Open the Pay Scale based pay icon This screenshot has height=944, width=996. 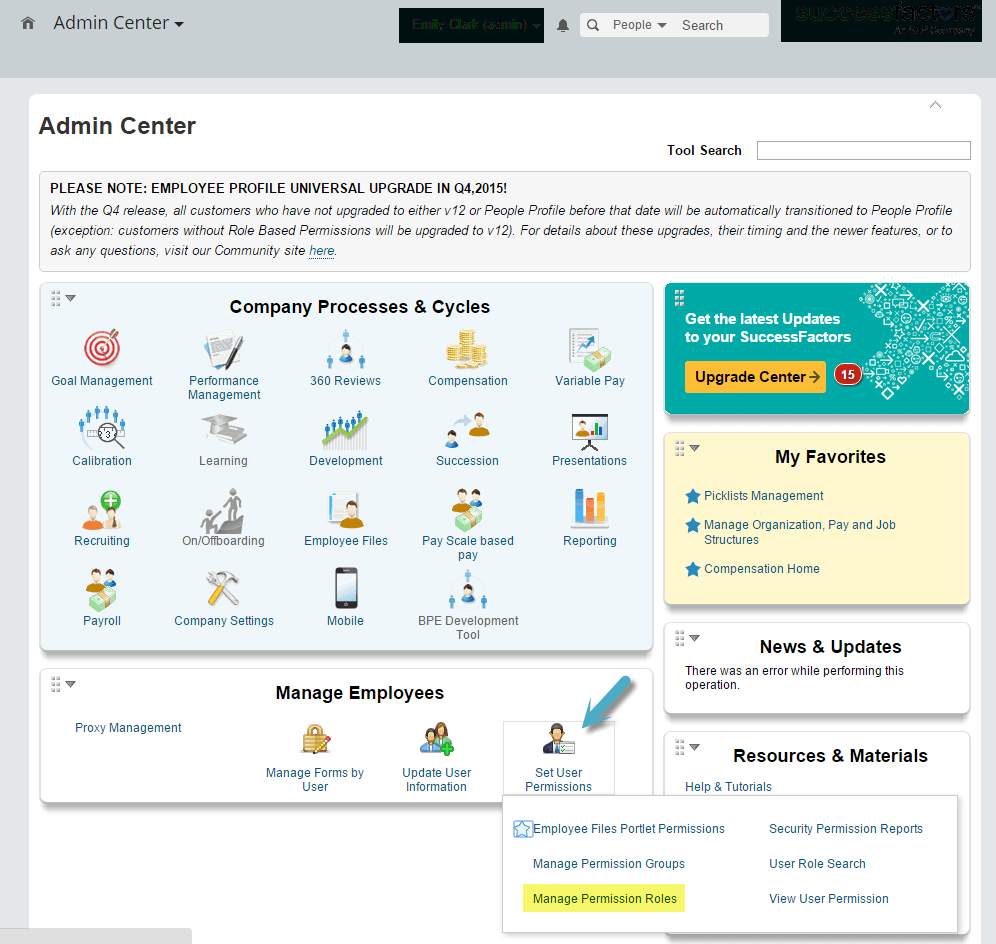(468, 509)
